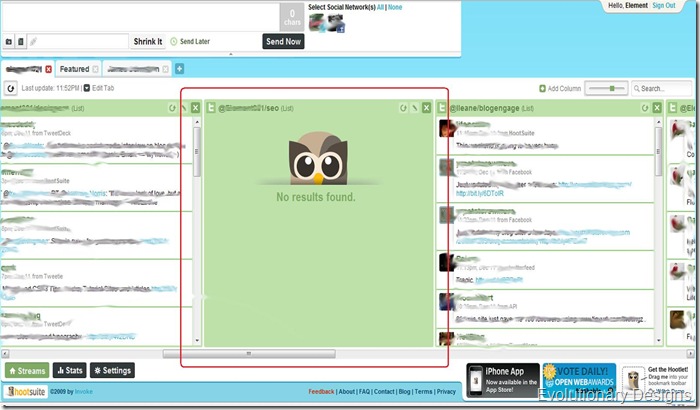Select None social networks link
The image size is (700, 410).
pos(395,7)
